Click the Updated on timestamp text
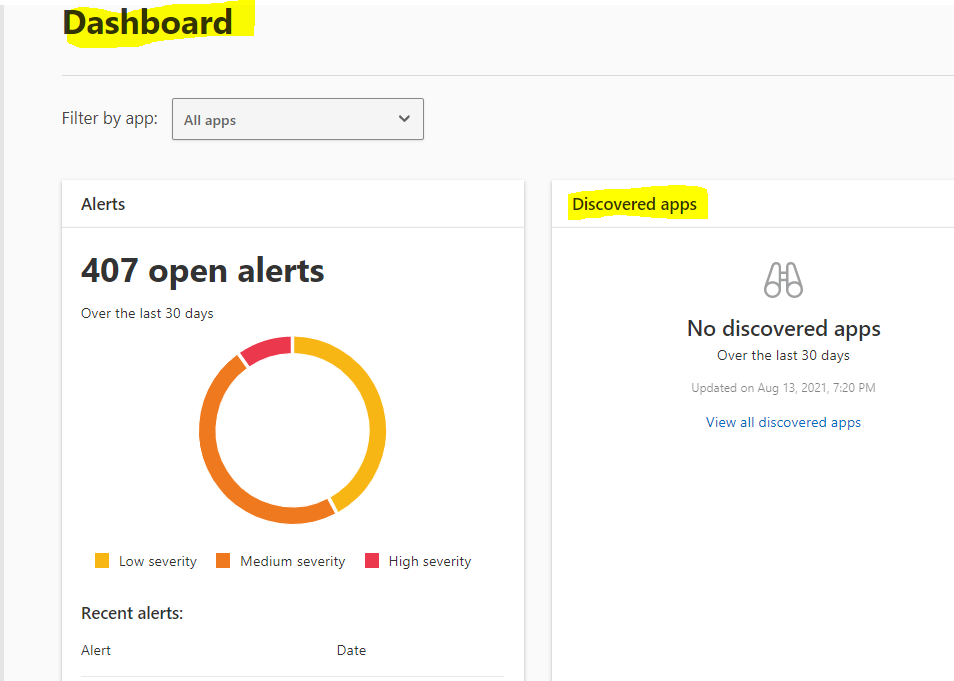Screen dimensions: 954x681 tap(783, 387)
